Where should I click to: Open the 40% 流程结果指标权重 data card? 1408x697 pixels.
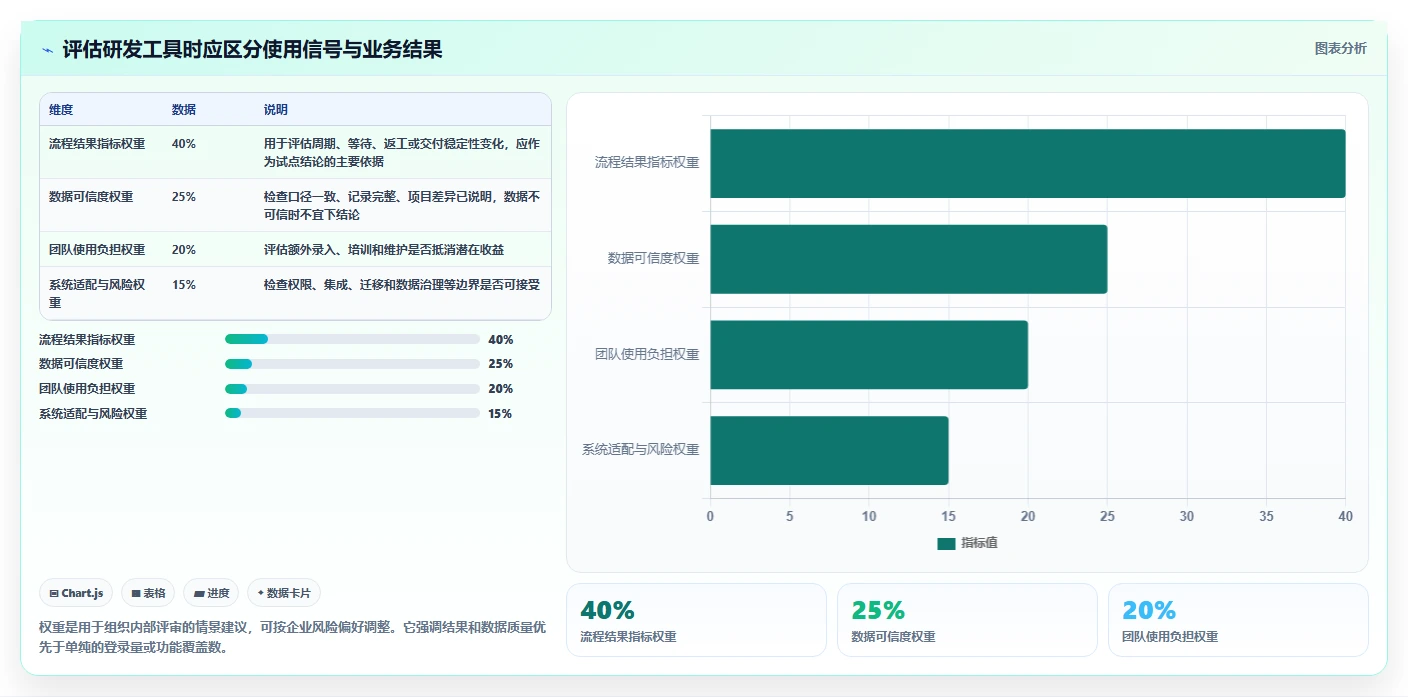coord(696,620)
